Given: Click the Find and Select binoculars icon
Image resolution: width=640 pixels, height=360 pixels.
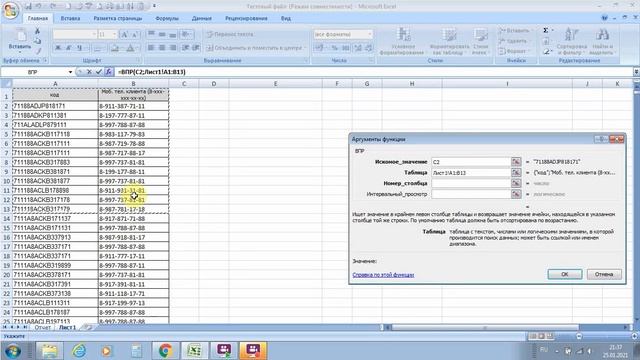Looking at the screenshot, I should pos(602,35).
